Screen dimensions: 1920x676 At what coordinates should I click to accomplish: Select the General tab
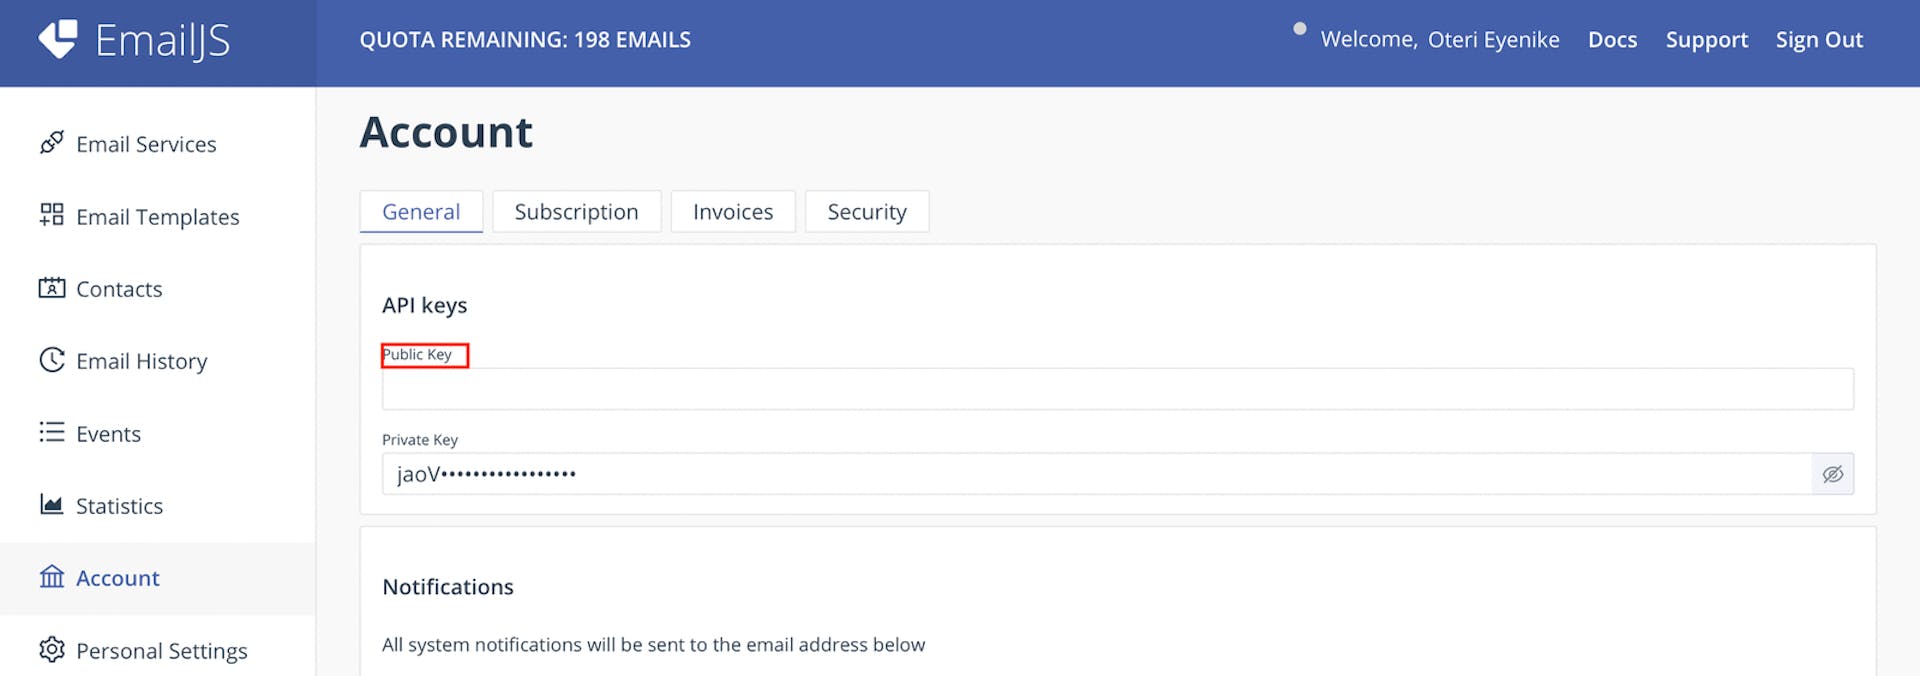[x=421, y=211]
